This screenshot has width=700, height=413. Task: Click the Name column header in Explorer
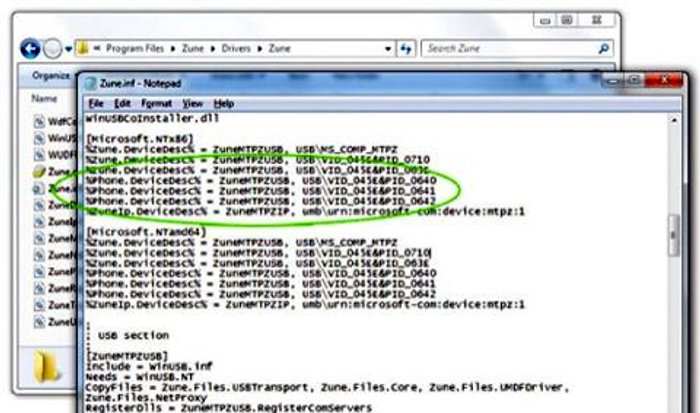tap(44, 98)
